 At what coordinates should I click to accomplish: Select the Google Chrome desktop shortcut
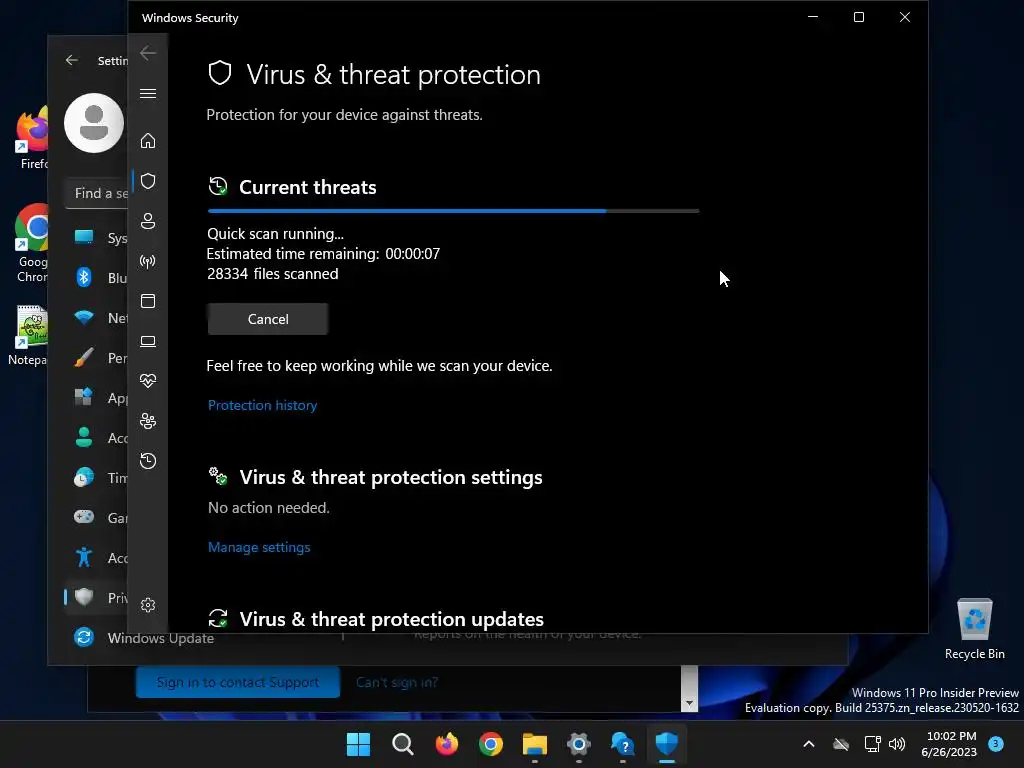[31, 244]
